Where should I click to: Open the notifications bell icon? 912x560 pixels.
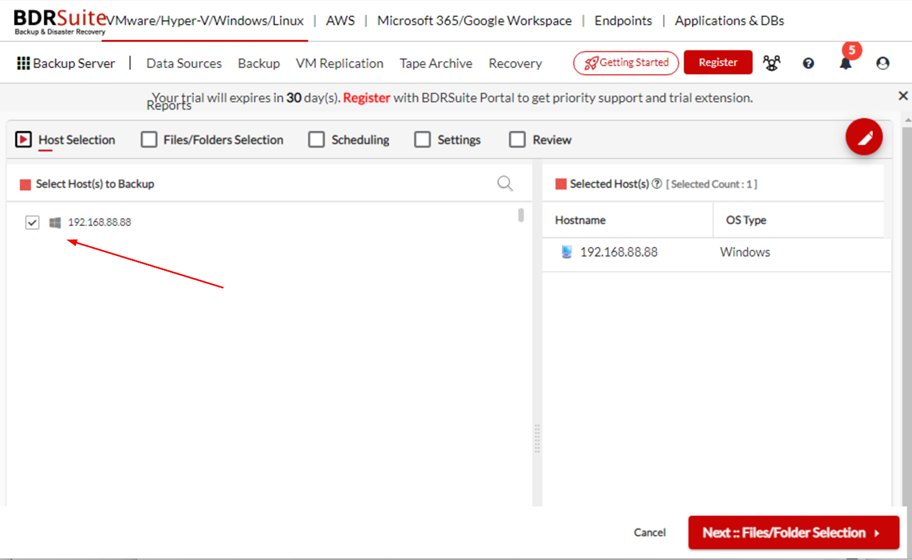tap(845, 63)
